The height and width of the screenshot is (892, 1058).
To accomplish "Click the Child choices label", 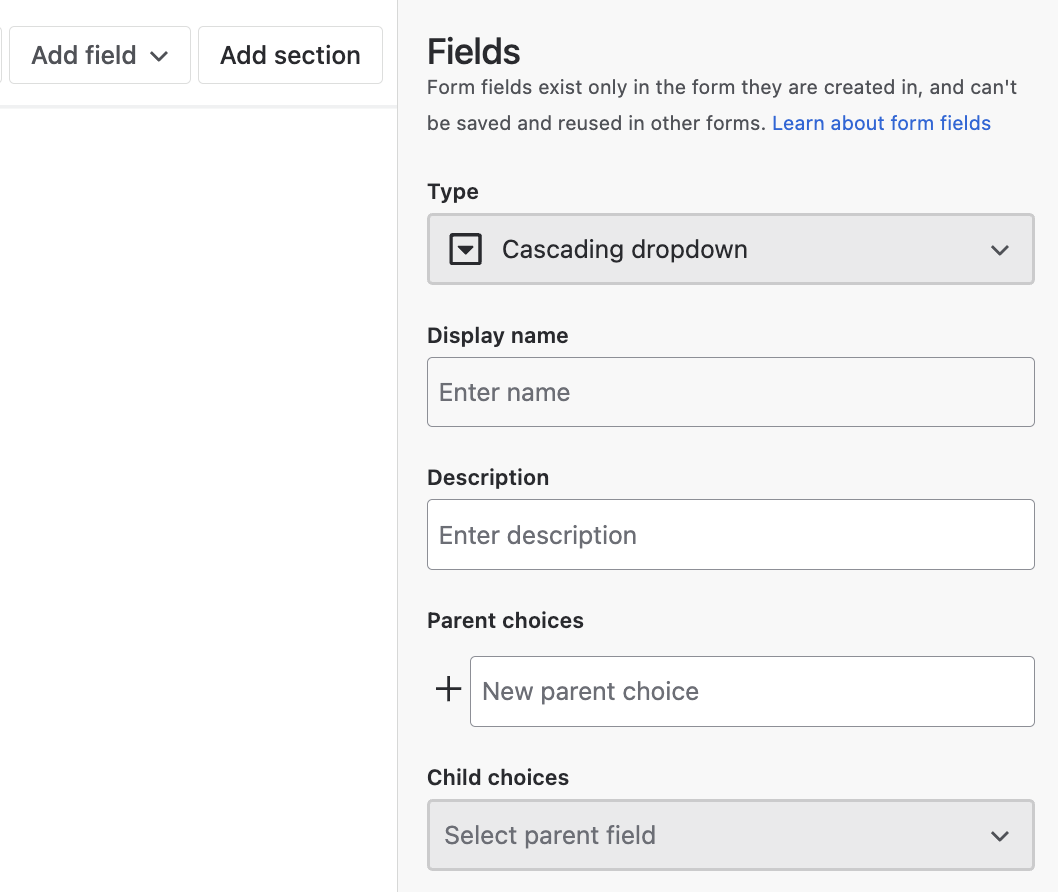I will tap(497, 777).
